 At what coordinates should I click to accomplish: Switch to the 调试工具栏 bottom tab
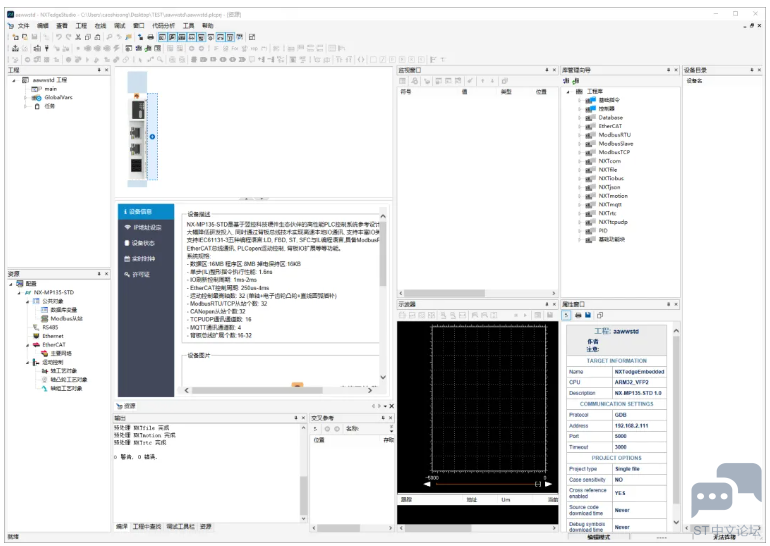[x=180, y=526]
